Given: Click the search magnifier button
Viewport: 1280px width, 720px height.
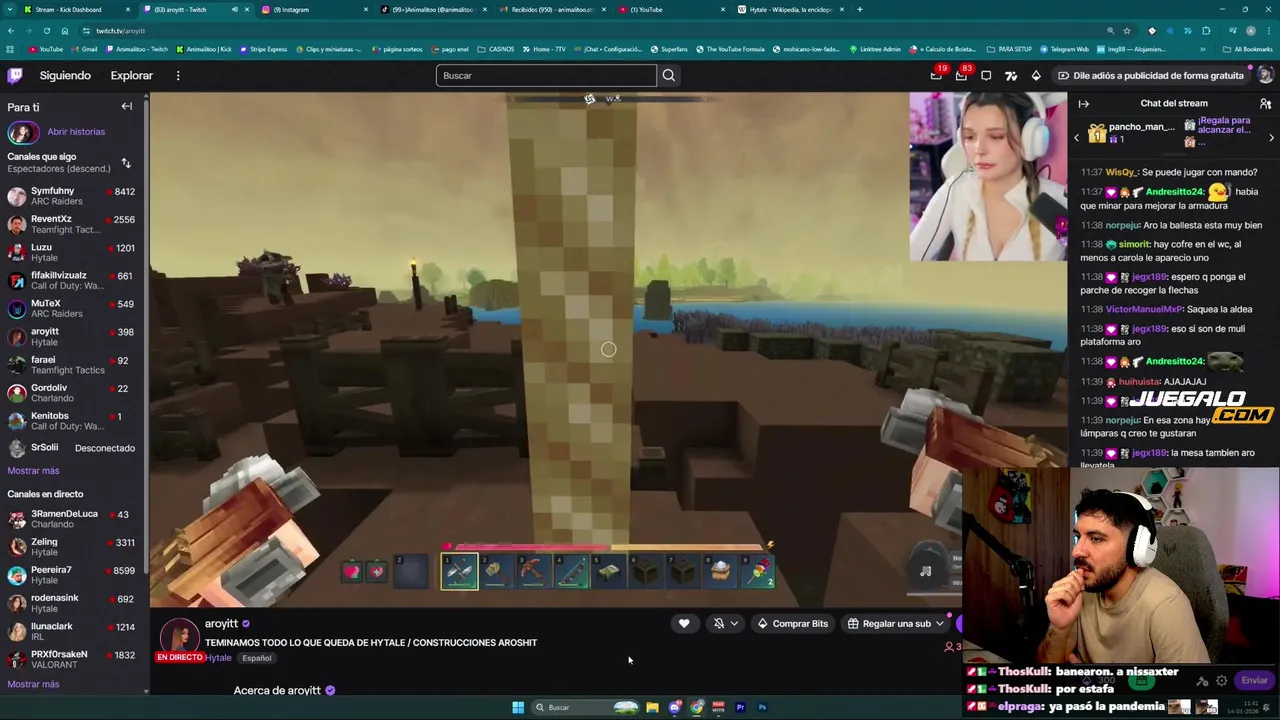Looking at the screenshot, I should [668, 75].
